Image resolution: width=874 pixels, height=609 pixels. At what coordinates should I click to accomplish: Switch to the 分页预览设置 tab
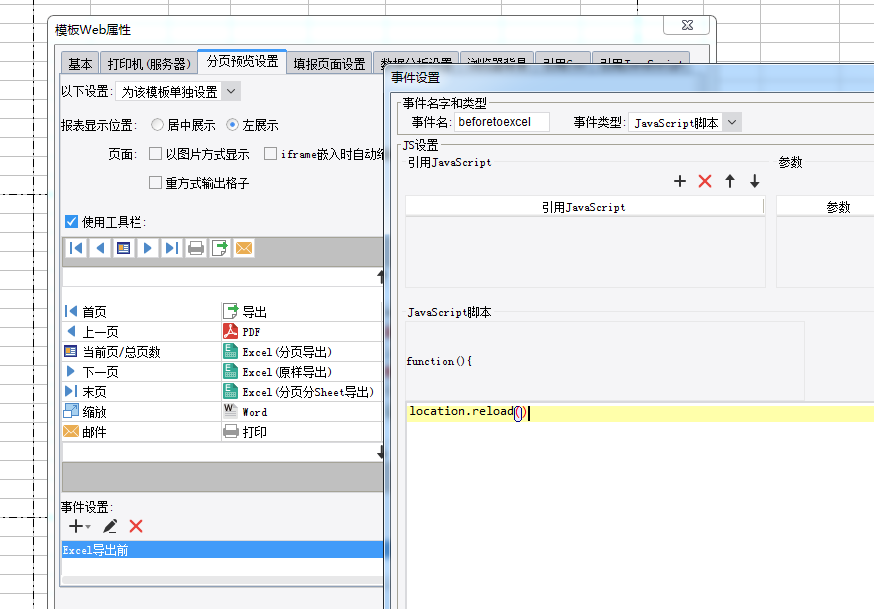click(x=242, y=61)
